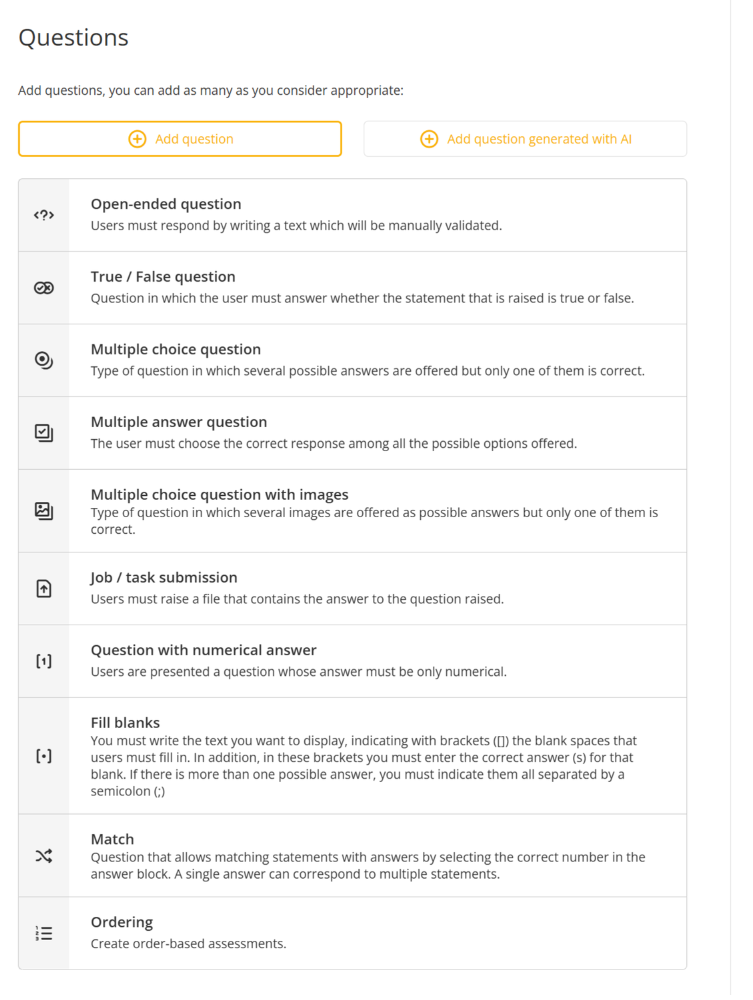This screenshot has width=753, height=1000.
Task: Click the Multiple answer question checkbox icon
Action: click(43, 433)
